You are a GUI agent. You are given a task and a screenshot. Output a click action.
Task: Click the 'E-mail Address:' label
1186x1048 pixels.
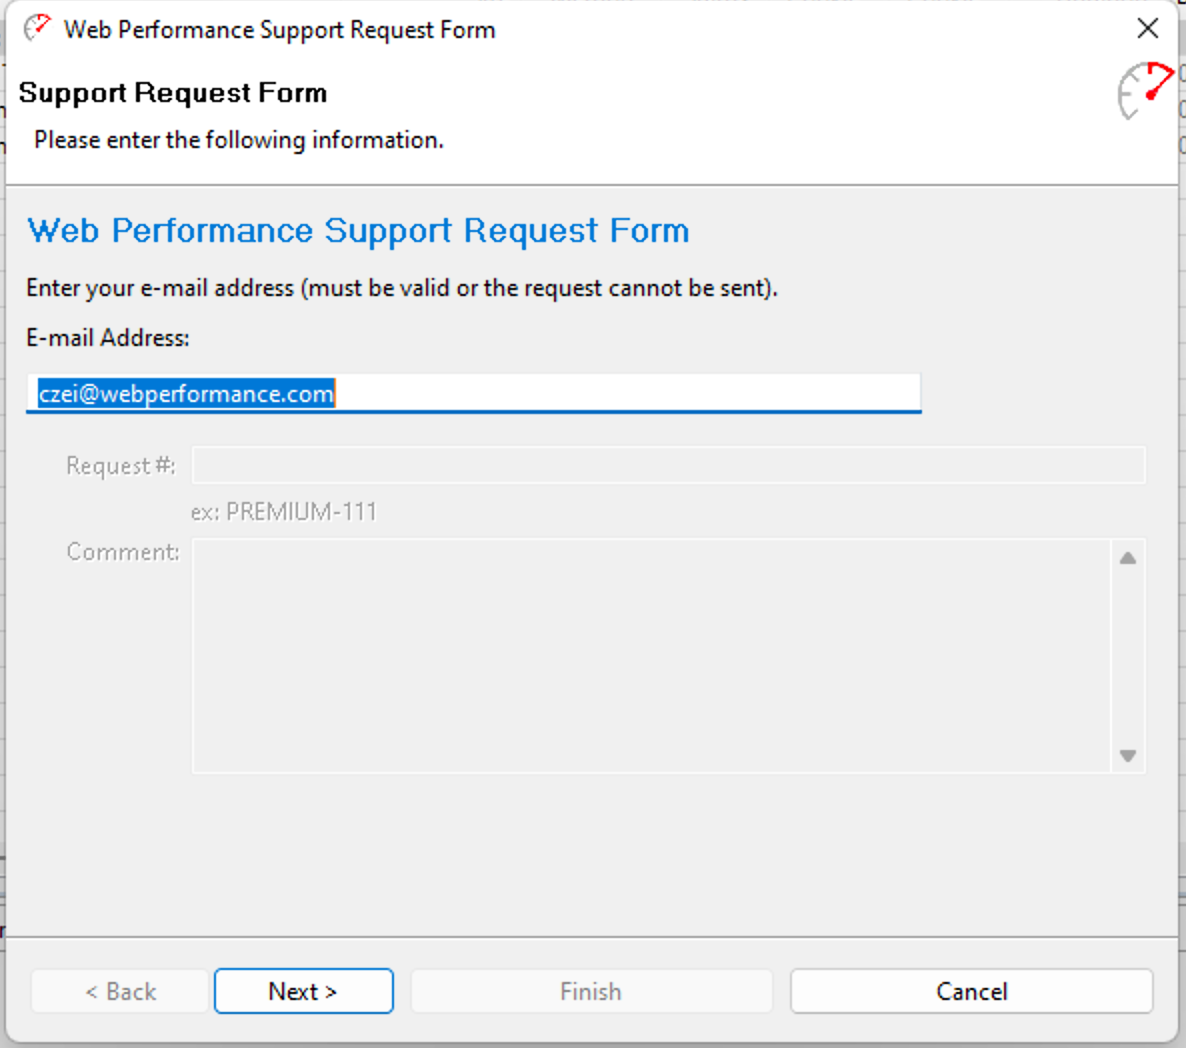tap(107, 338)
